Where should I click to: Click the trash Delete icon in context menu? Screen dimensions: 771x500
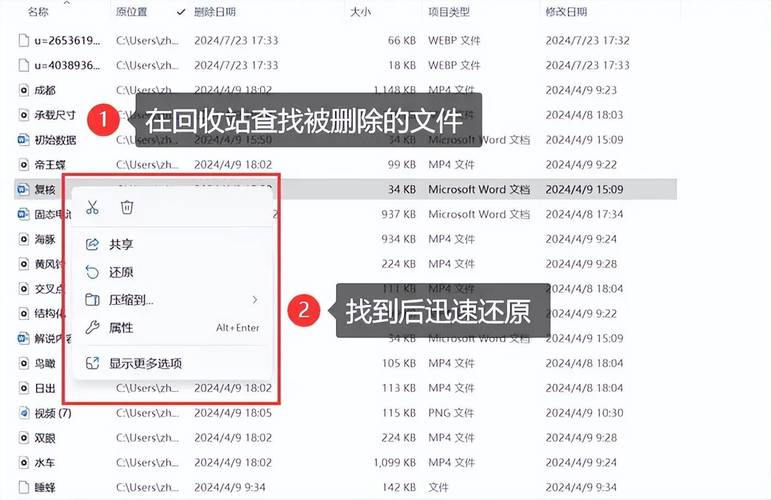point(127,207)
